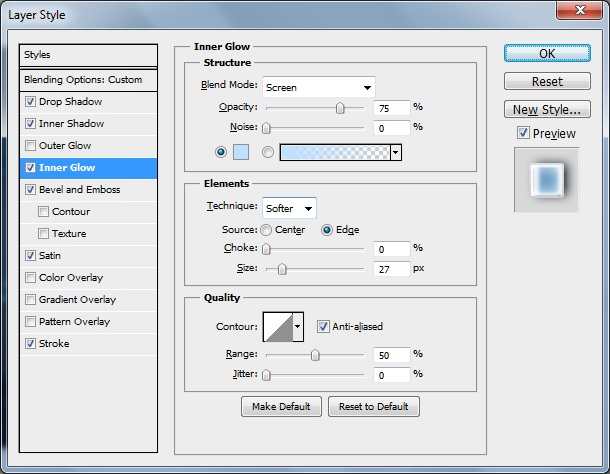The width and height of the screenshot is (610, 474).
Task: Click the Contour curve thumbnail
Action: coord(278,327)
